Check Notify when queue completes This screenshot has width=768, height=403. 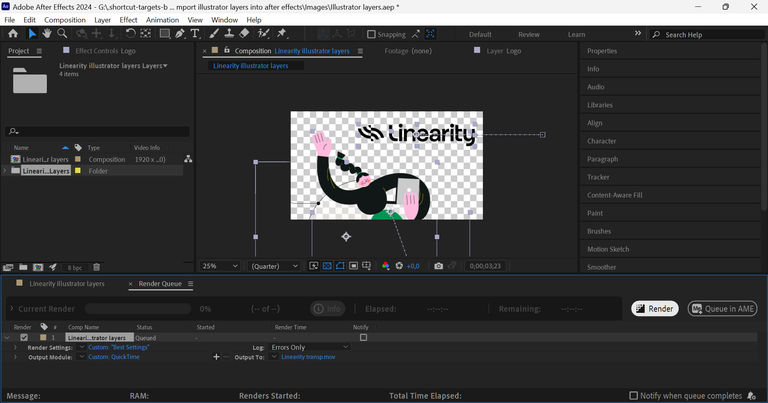coord(633,396)
